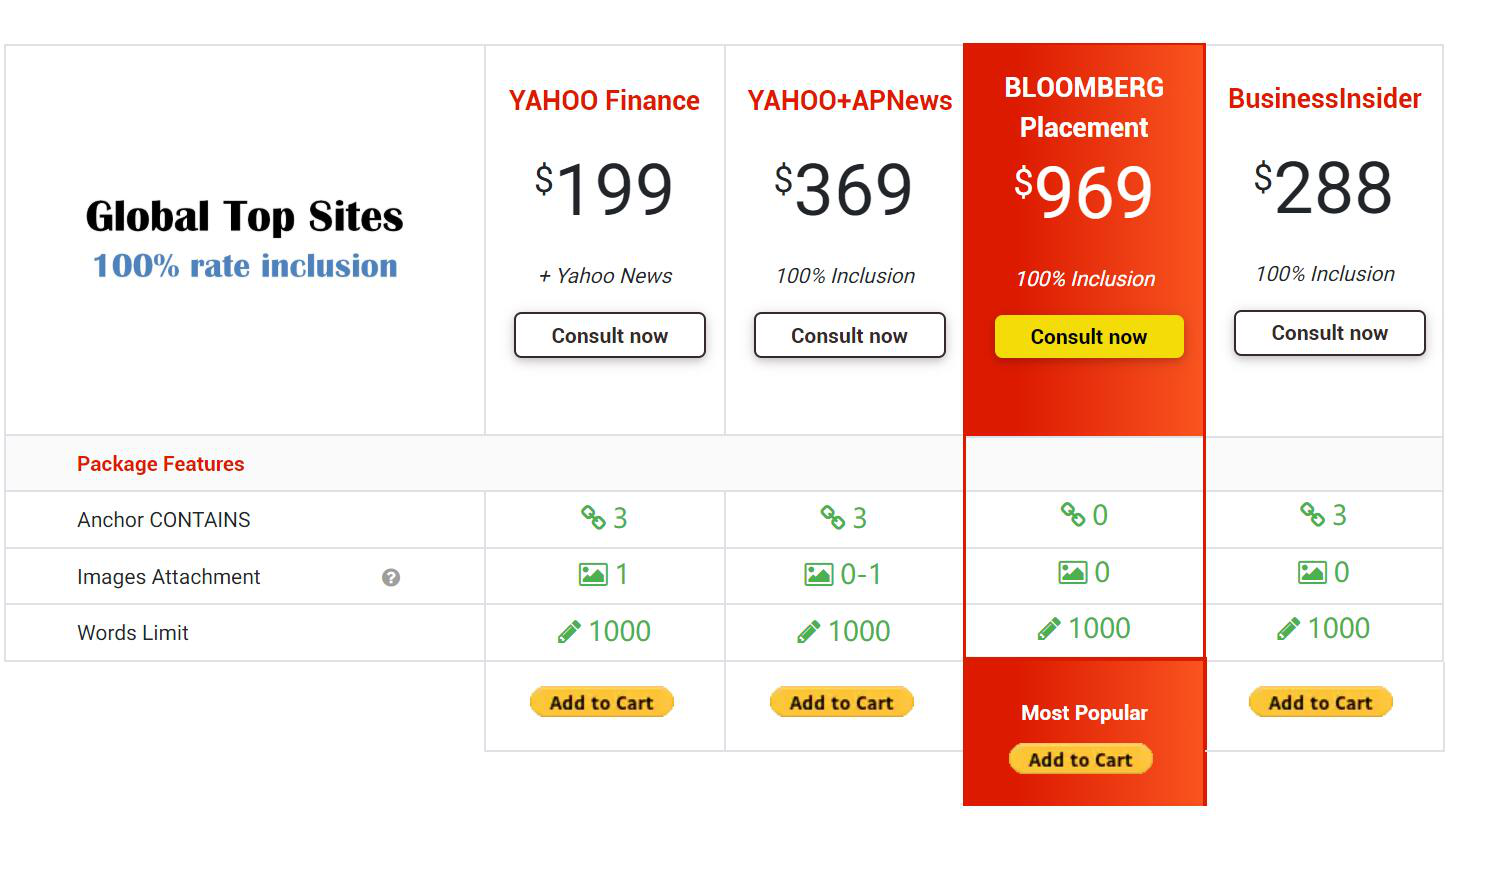Click the pencil icon in Bloomberg column
The width and height of the screenshot is (1493, 870).
tap(1049, 628)
